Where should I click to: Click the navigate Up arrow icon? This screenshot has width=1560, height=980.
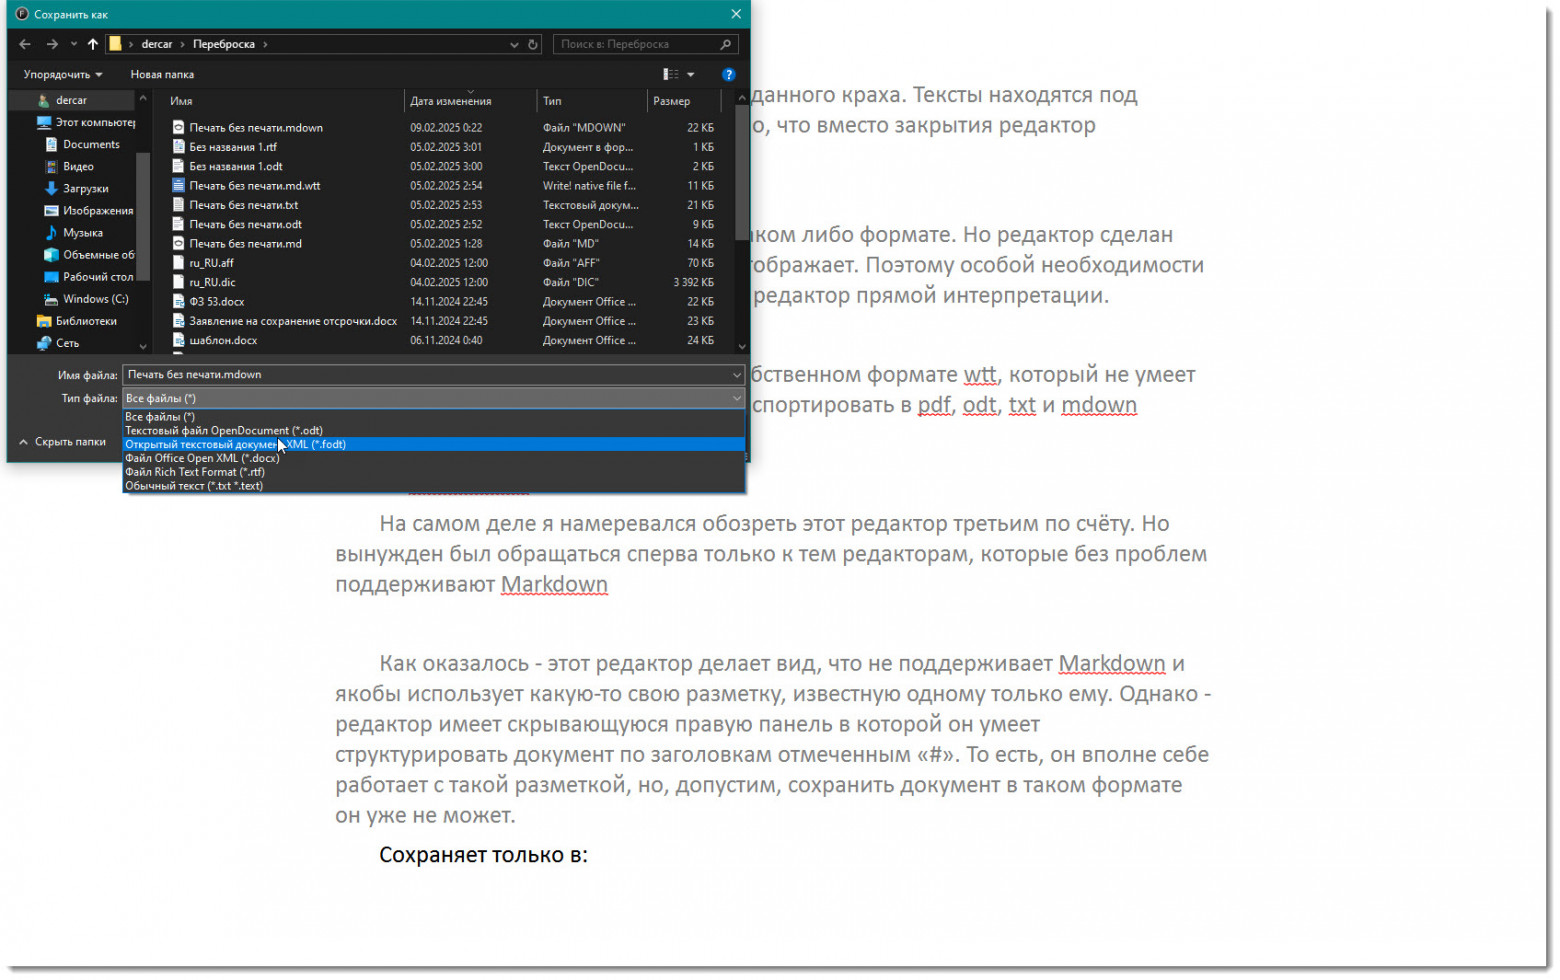[x=92, y=43]
